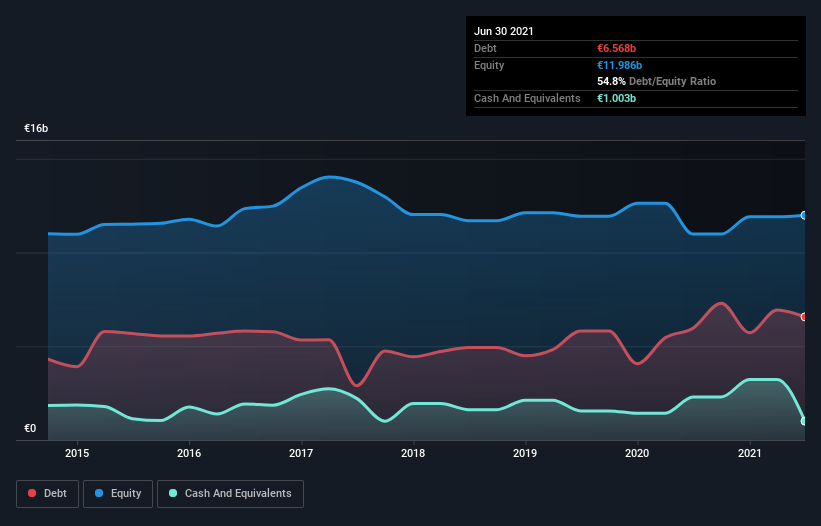
Task: Click the €1.003b cash value
Action: pyautogui.click(x=616, y=98)
